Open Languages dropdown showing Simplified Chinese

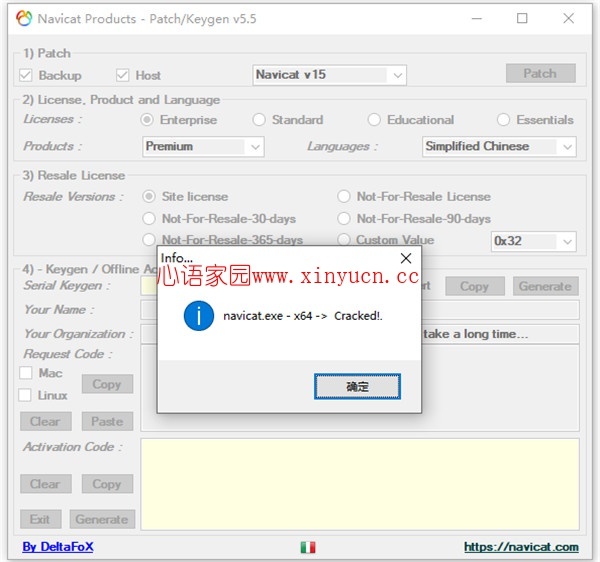[499, 147]
